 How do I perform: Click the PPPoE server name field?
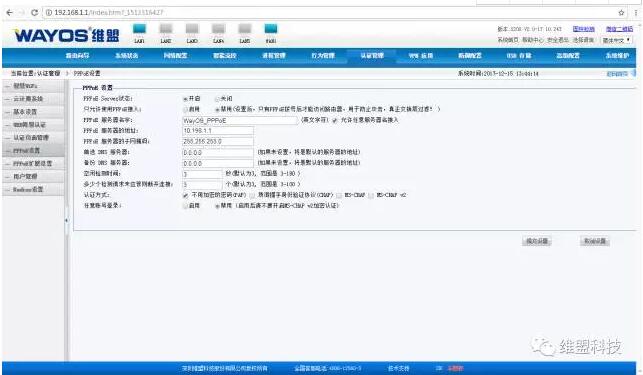pyautogui.click(x=239, y=121)
